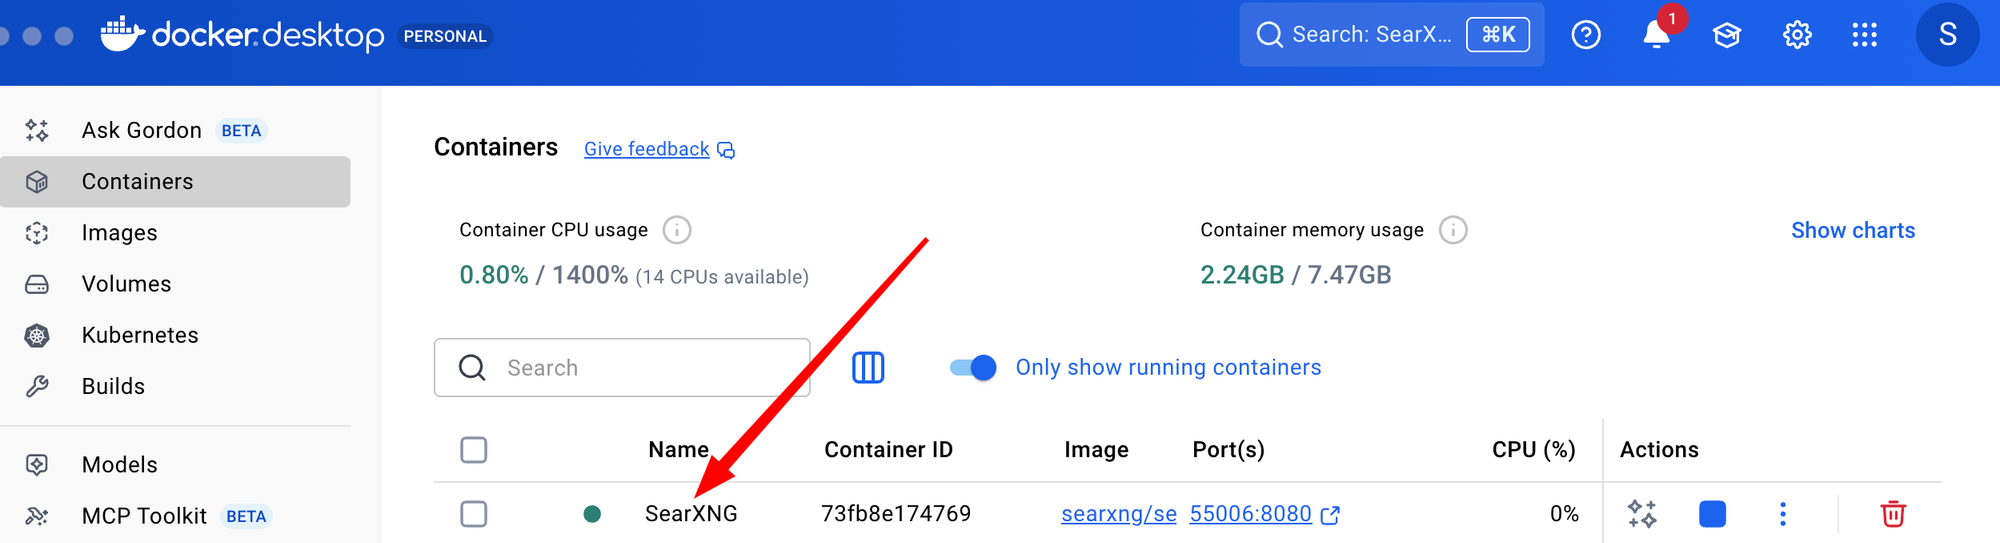Click the CPU usage info icon
Image resolution: width=2000 pixels, height=543 pixels.
(677, 230)
